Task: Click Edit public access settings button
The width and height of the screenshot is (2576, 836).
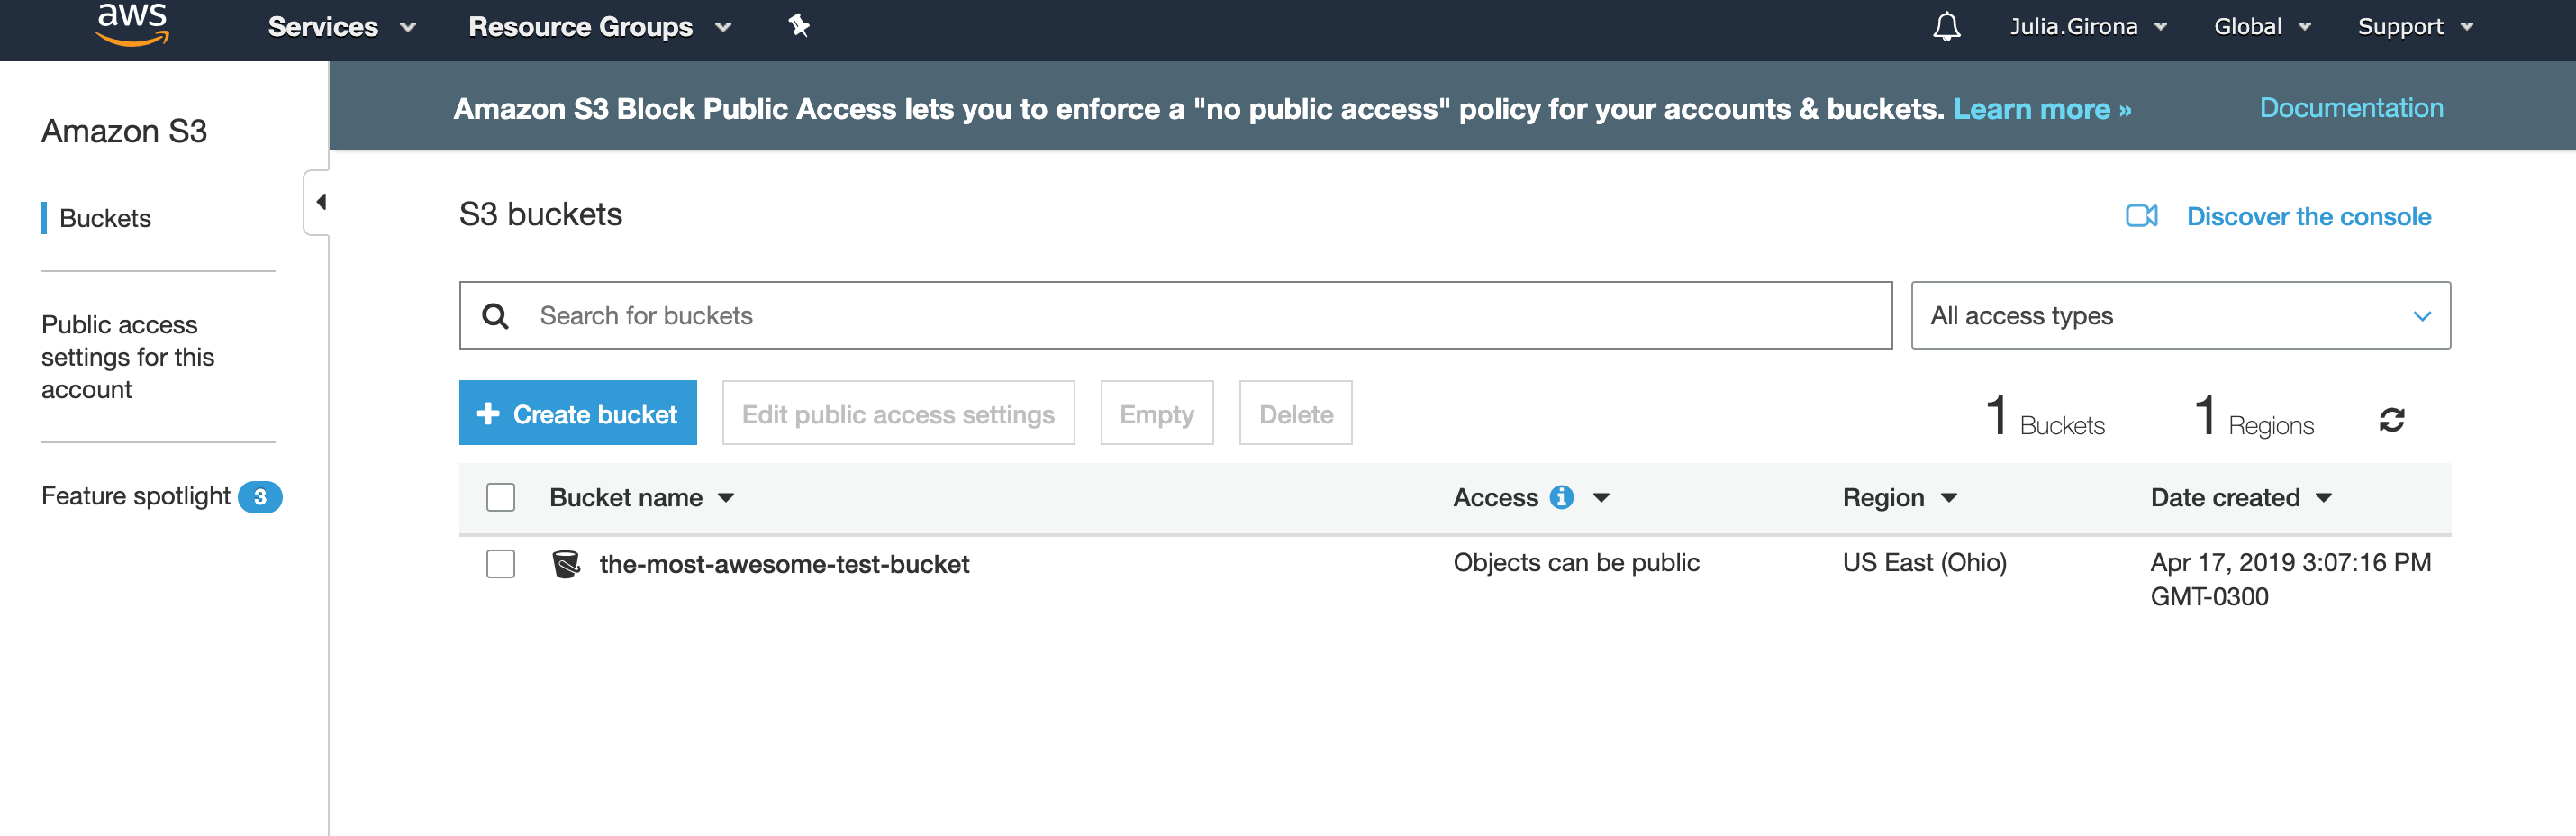Action: point(898,413)
